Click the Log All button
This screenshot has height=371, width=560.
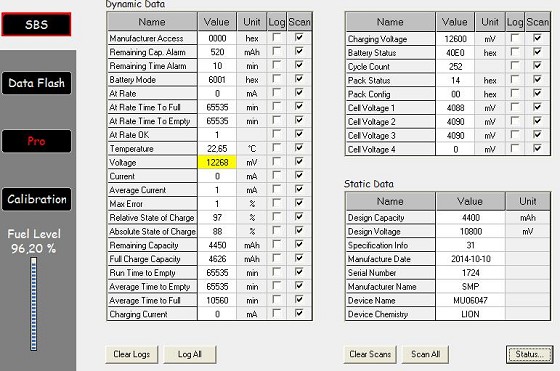190,354
